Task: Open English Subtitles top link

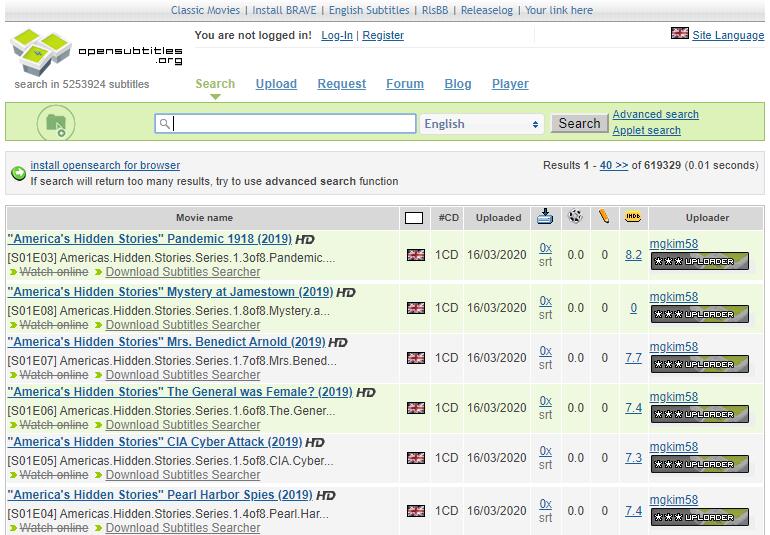Action: (369, 10)
